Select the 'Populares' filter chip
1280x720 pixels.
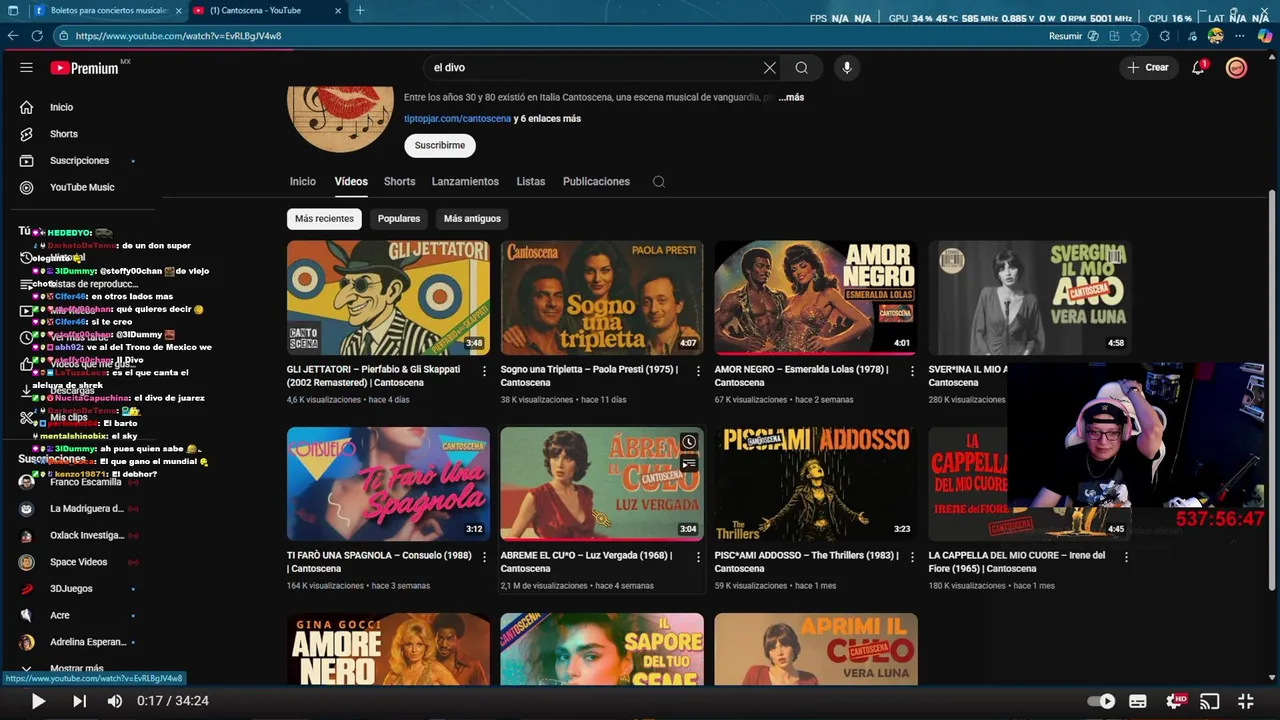pos(399,219)
